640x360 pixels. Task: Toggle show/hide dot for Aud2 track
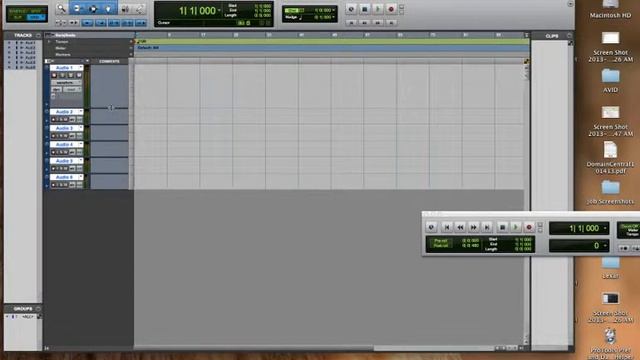[9, 47]
